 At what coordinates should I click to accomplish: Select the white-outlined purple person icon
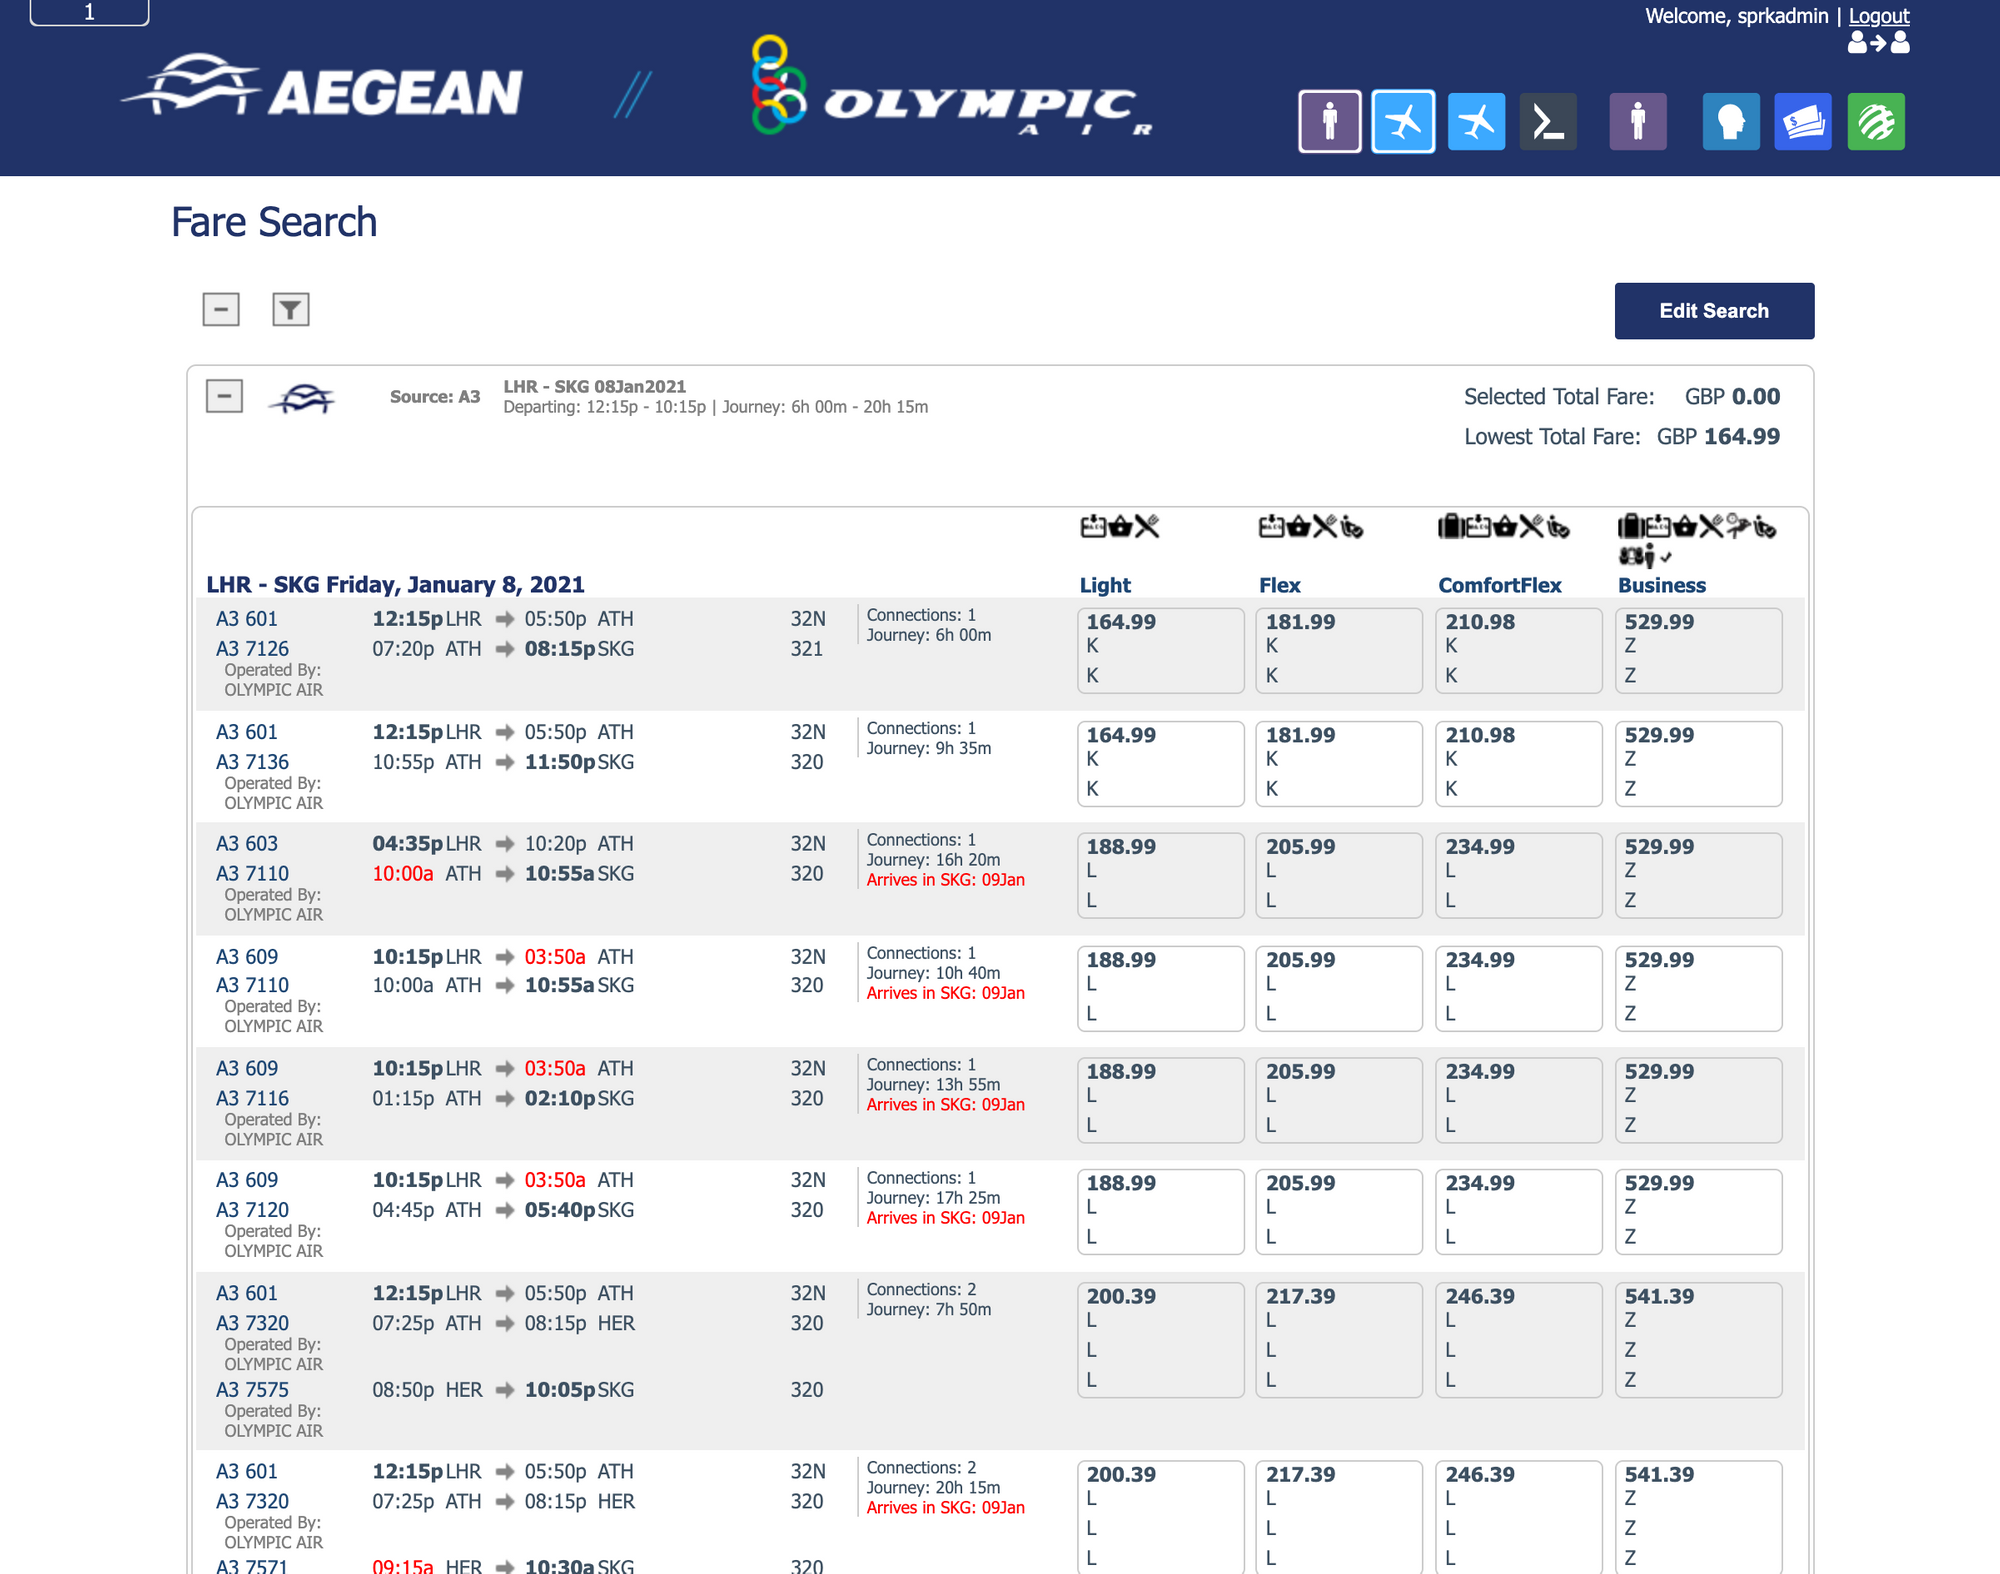coord(1329,122)
